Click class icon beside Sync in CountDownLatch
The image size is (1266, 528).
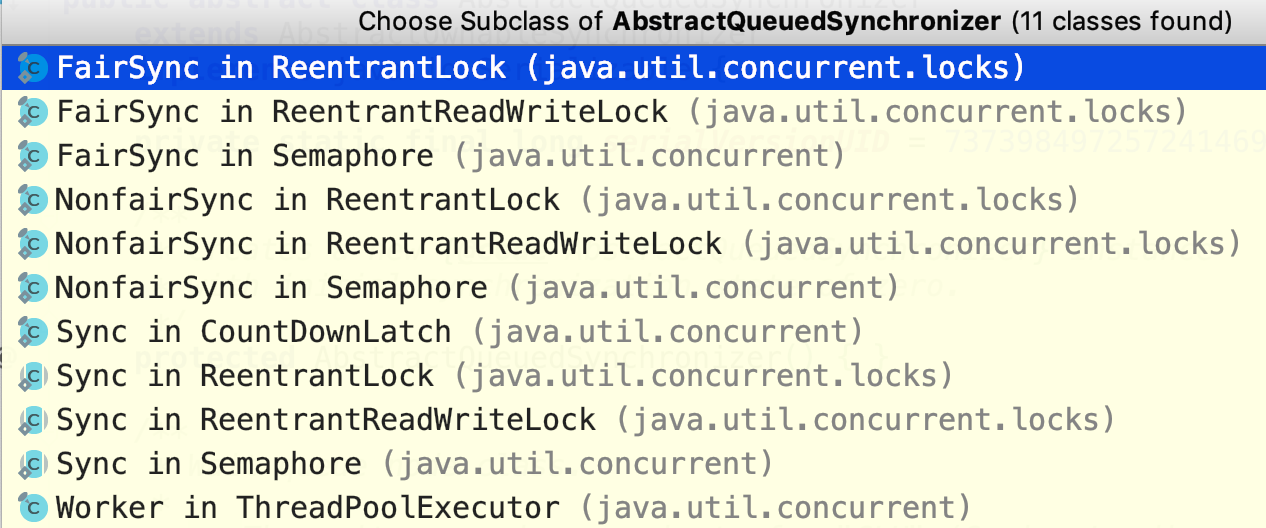coord(33,332)
